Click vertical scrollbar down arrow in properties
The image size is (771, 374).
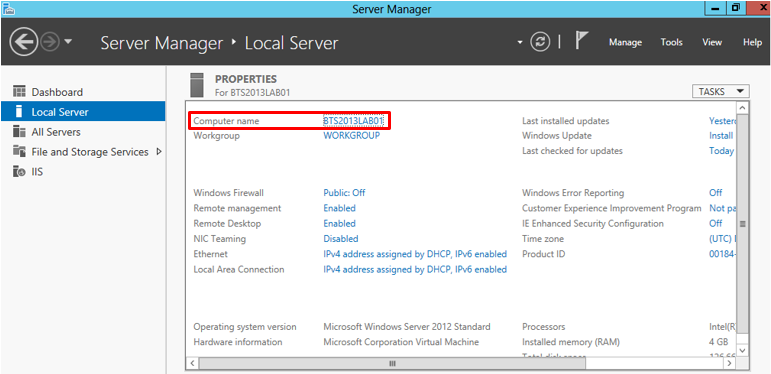(742, 350)
